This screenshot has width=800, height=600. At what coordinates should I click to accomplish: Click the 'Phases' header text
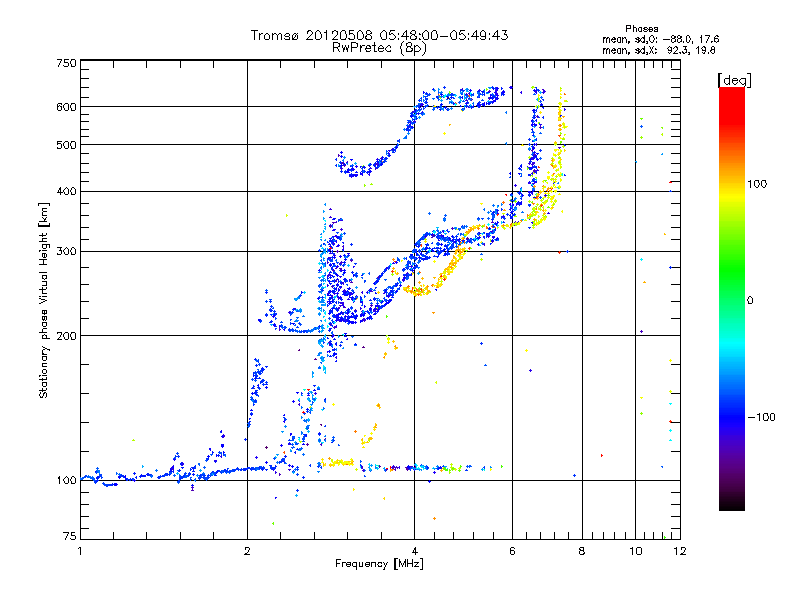click(x=642, y=29)
